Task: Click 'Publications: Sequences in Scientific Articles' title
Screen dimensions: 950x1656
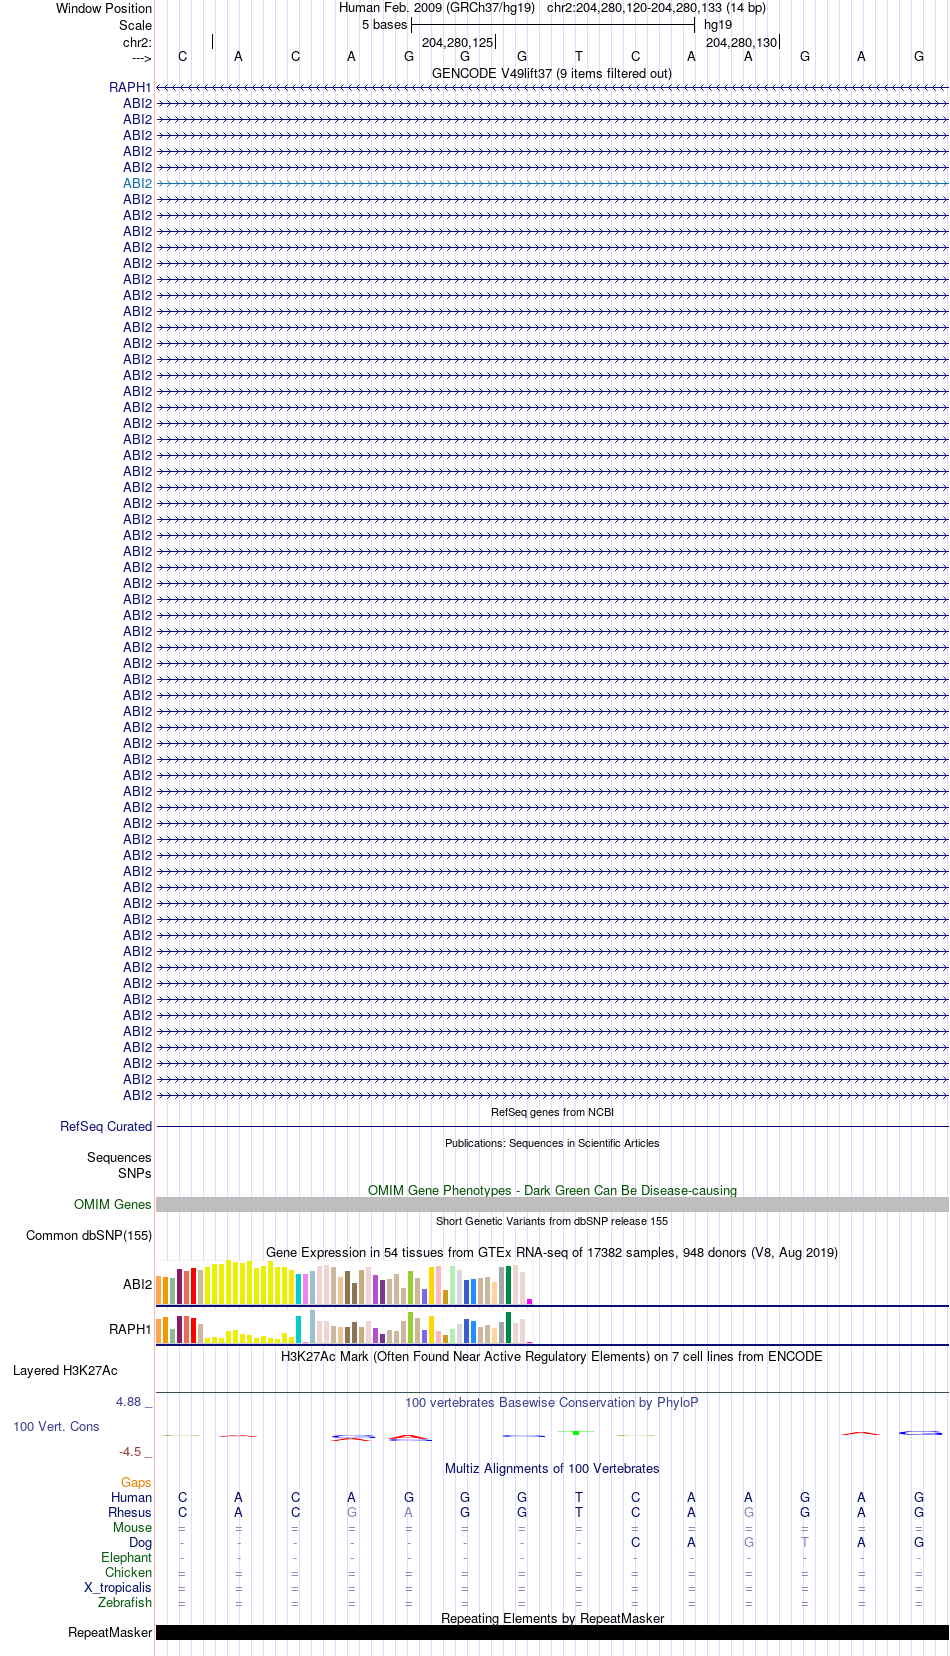Action: pos(552,1143)
